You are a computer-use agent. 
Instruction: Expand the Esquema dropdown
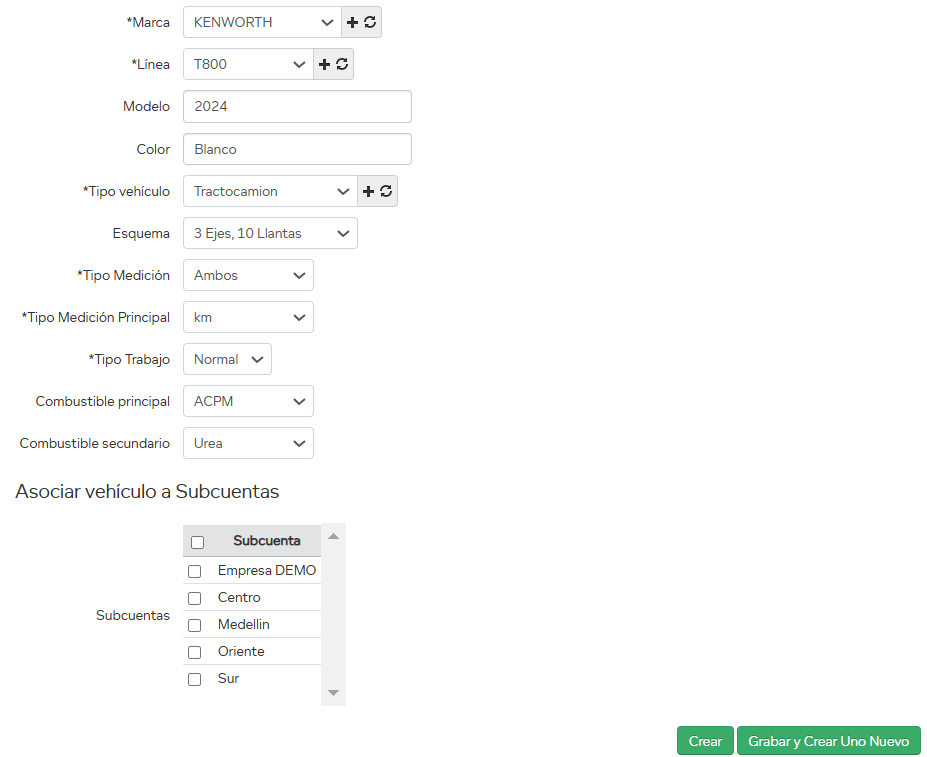(x=270, y=233)
